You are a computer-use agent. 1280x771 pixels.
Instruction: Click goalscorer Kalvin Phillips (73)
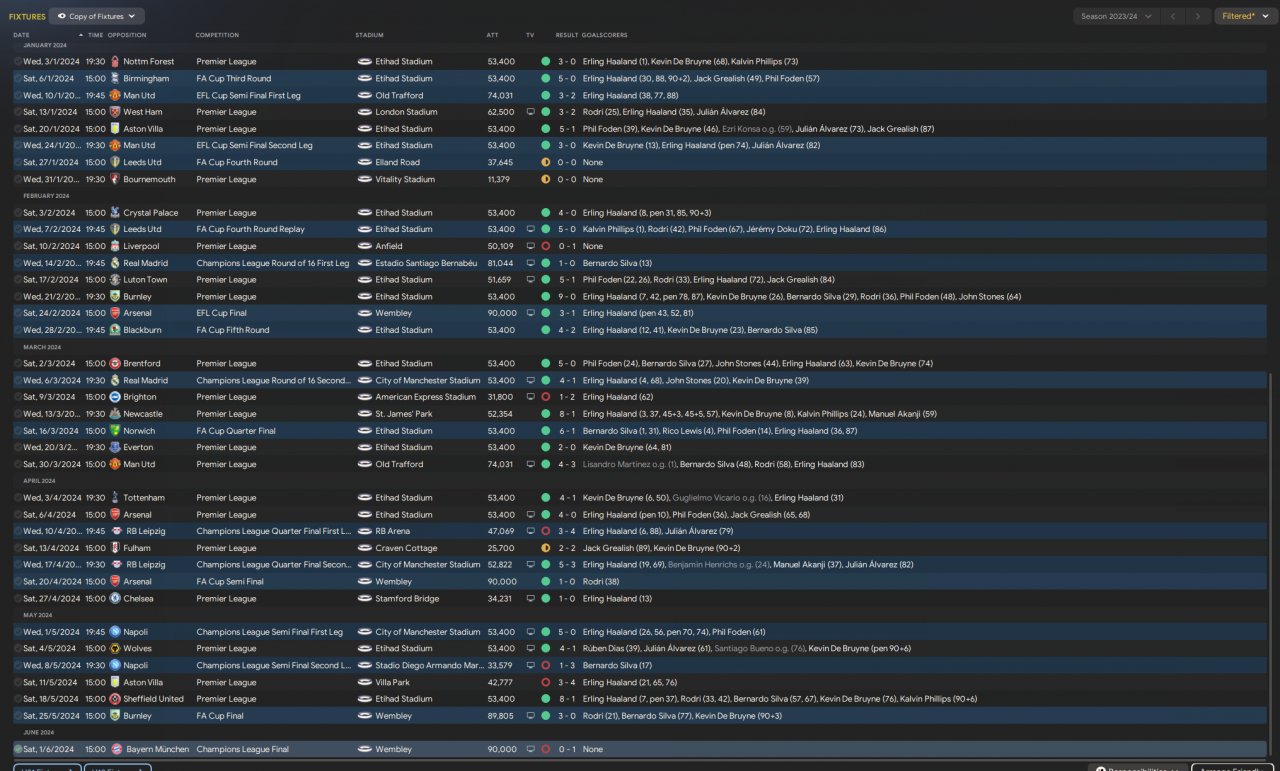point(764,62)
